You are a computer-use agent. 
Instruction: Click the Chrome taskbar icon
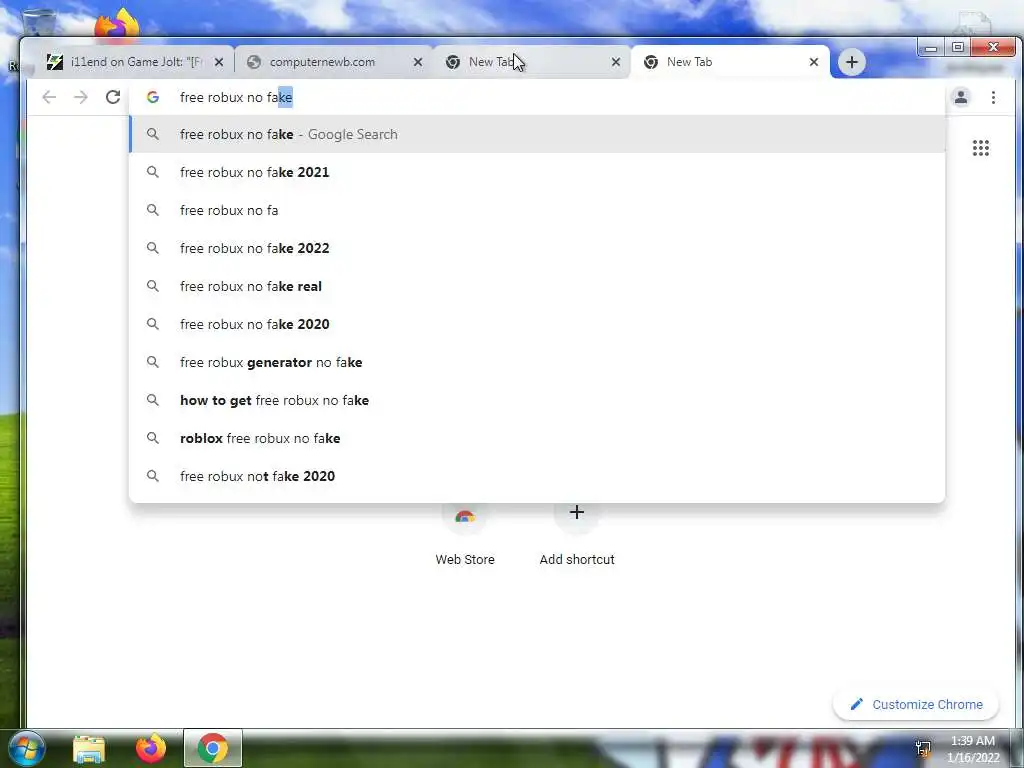coord(213,748)
